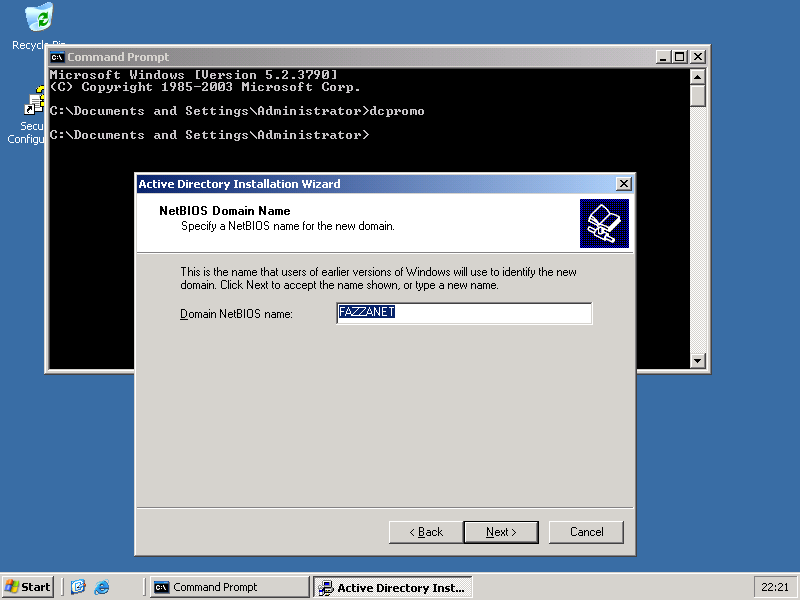This screenshot has height=600, width=800.
Task: Maximize the Command Prompt window
Action: click(680, 57)
